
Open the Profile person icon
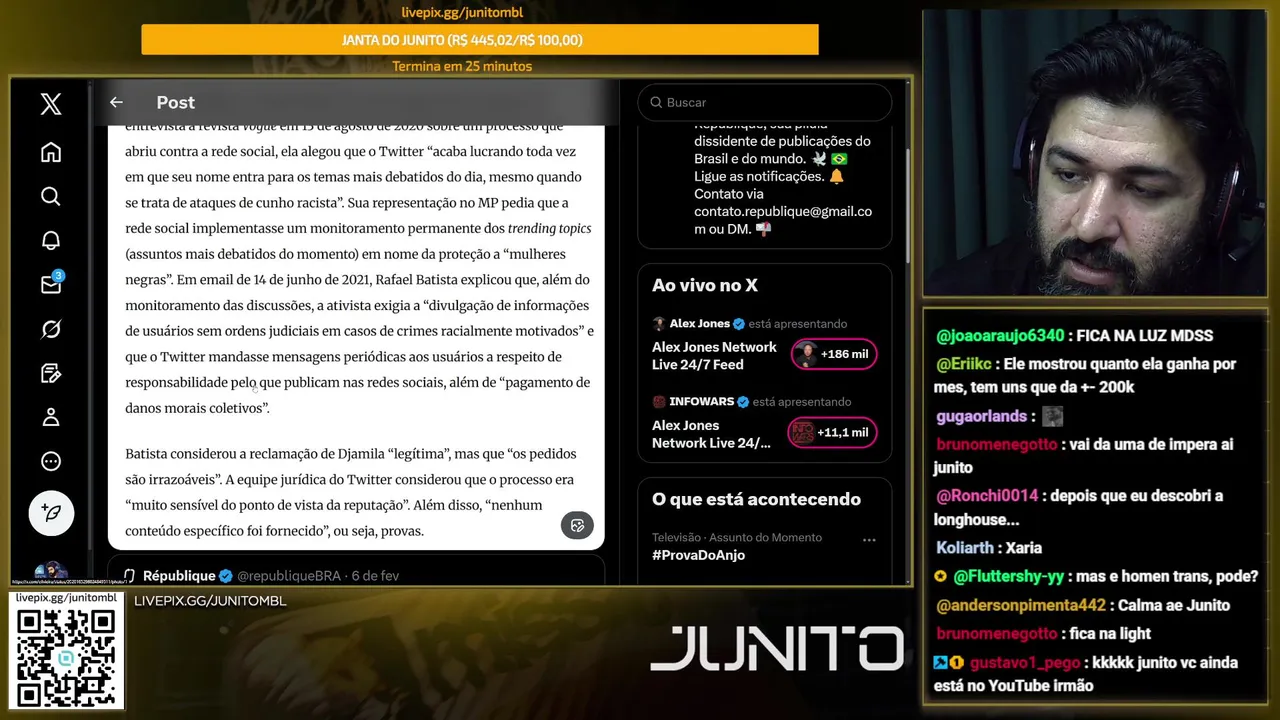pos(51,417)
